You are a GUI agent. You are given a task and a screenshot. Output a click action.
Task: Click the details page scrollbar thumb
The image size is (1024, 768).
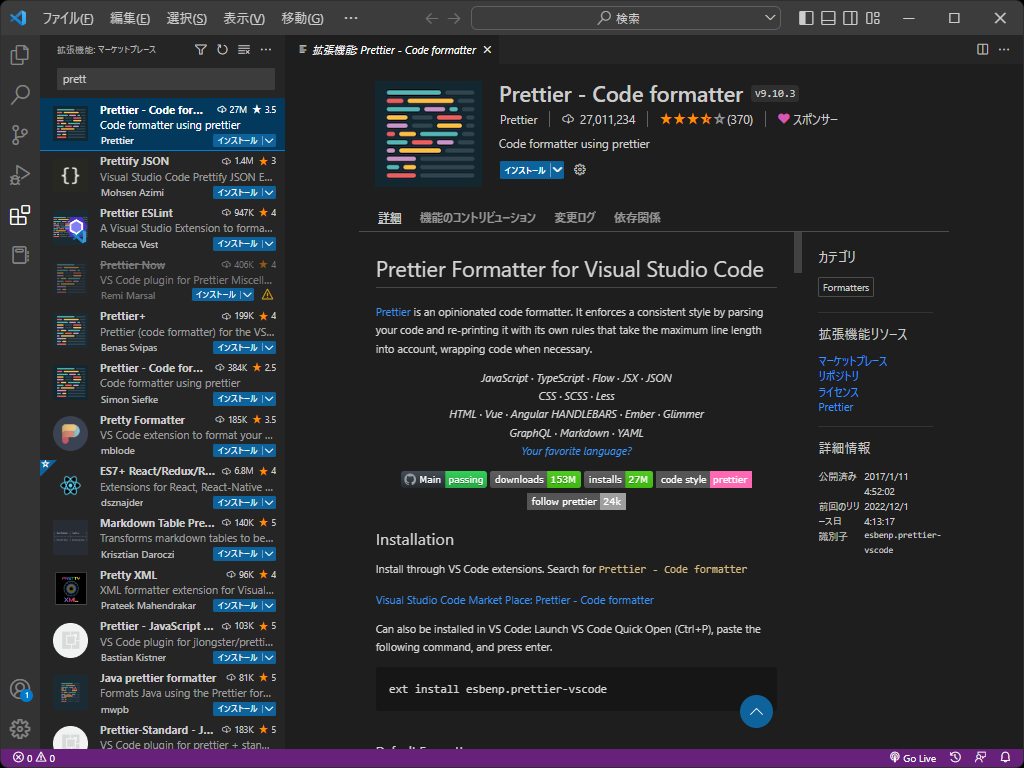coord(797,252)
